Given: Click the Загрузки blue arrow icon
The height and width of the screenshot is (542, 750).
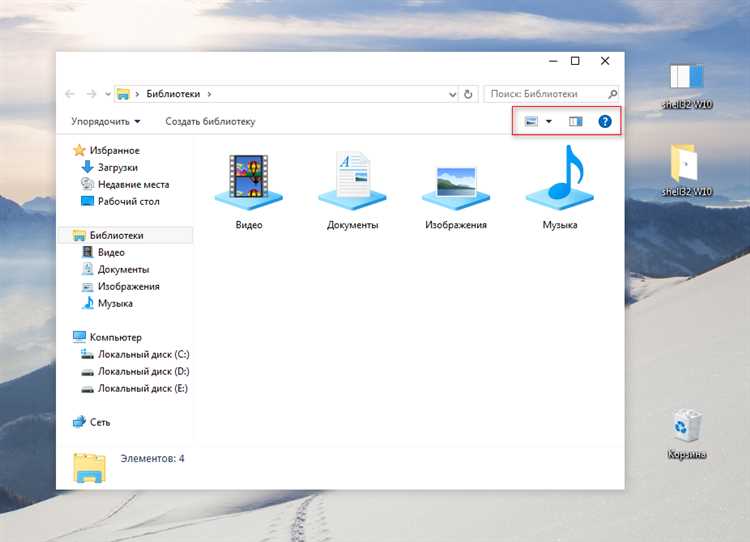Looking at the screenshot, I should click(87, 167).
